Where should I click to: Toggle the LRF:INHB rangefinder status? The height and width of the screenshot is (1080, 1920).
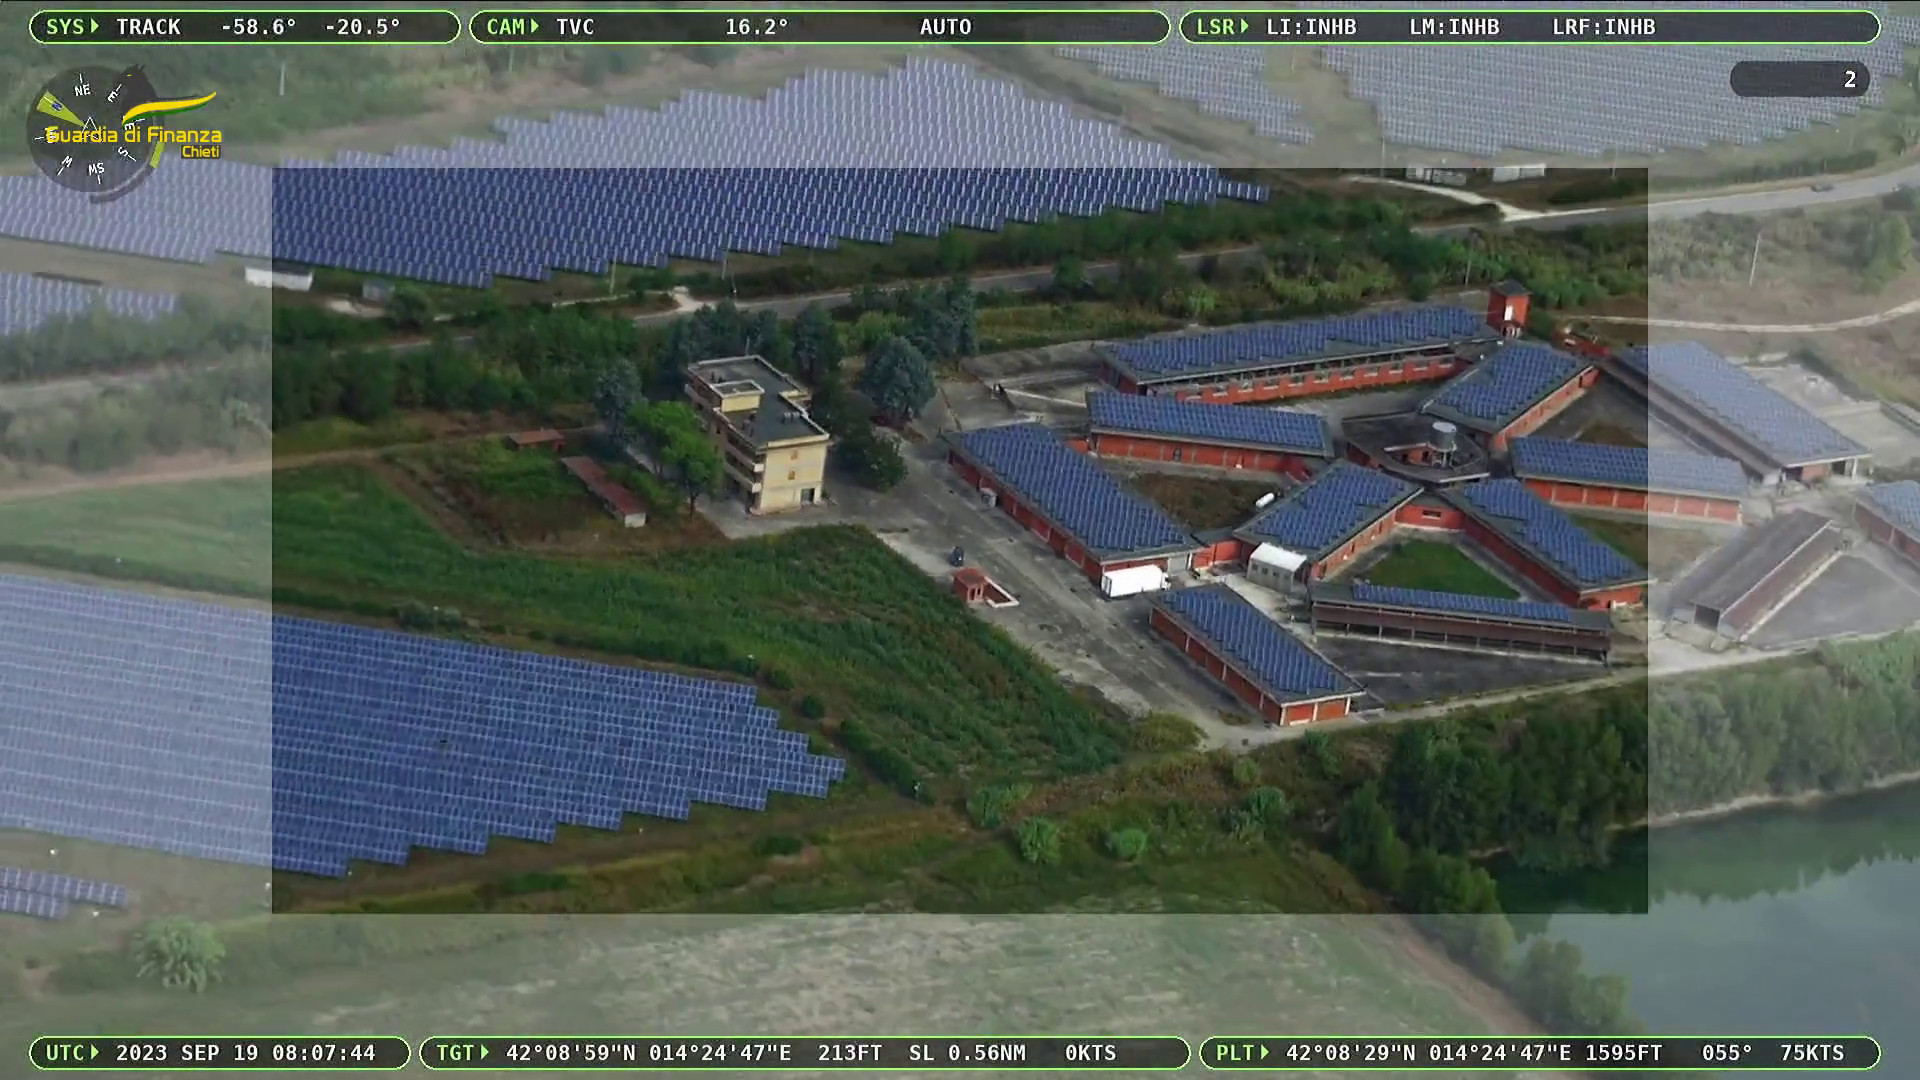tap(1603, 27)
